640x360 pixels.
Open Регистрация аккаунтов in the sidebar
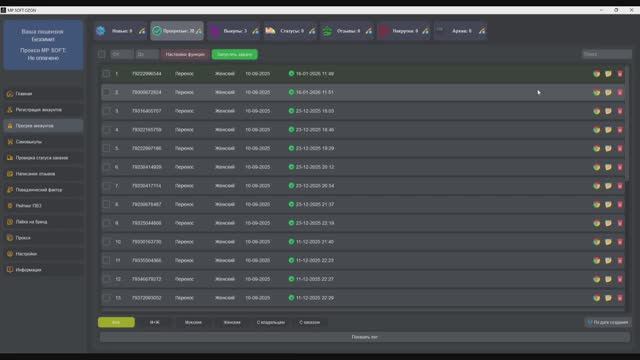point(44,110)
